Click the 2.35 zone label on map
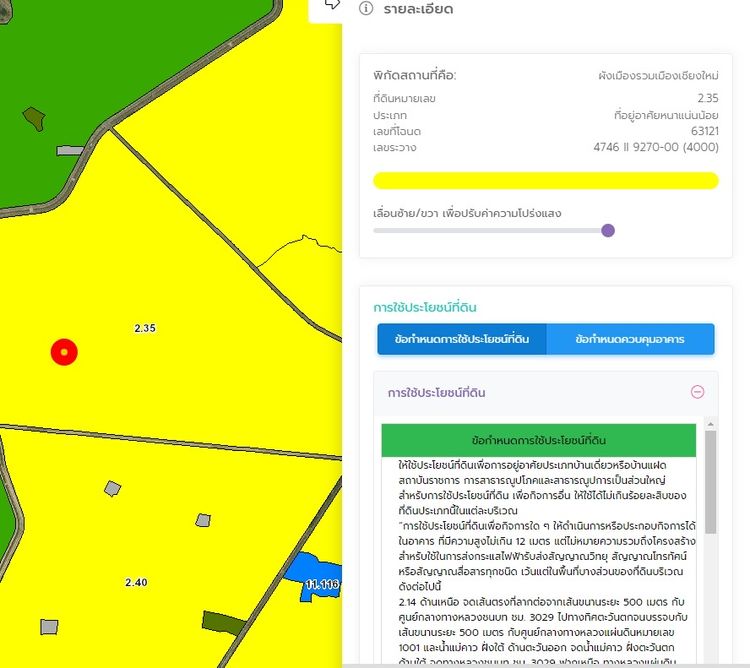Screen dimensions: 750x668 tap(145, 328)
